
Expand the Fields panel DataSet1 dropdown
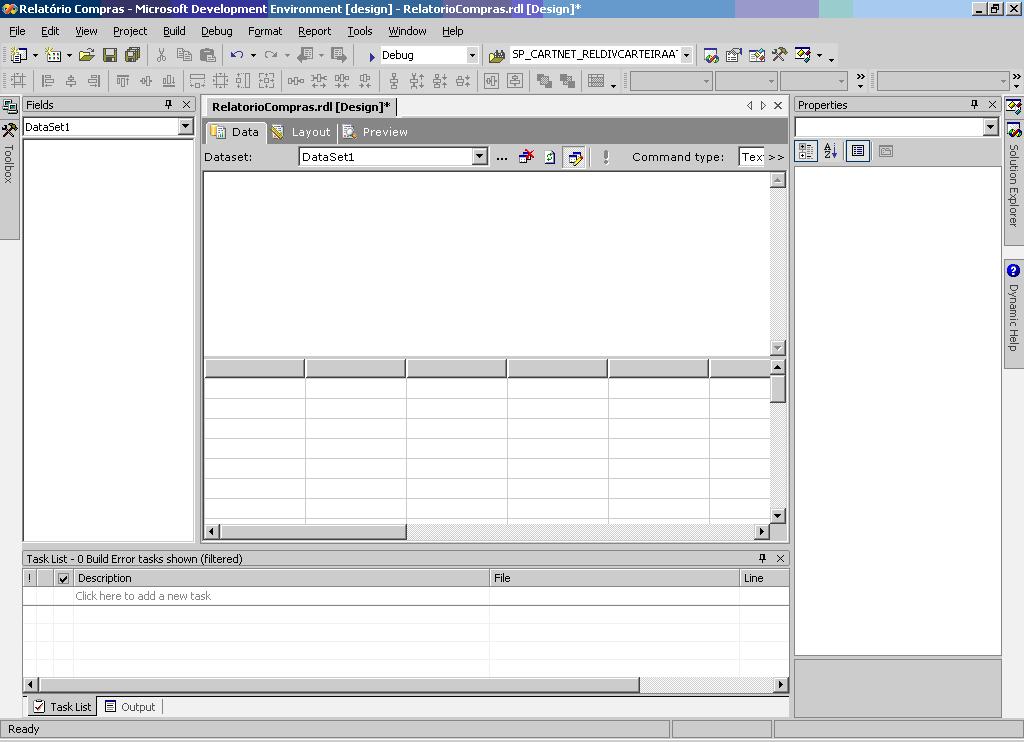coord(185,127)
